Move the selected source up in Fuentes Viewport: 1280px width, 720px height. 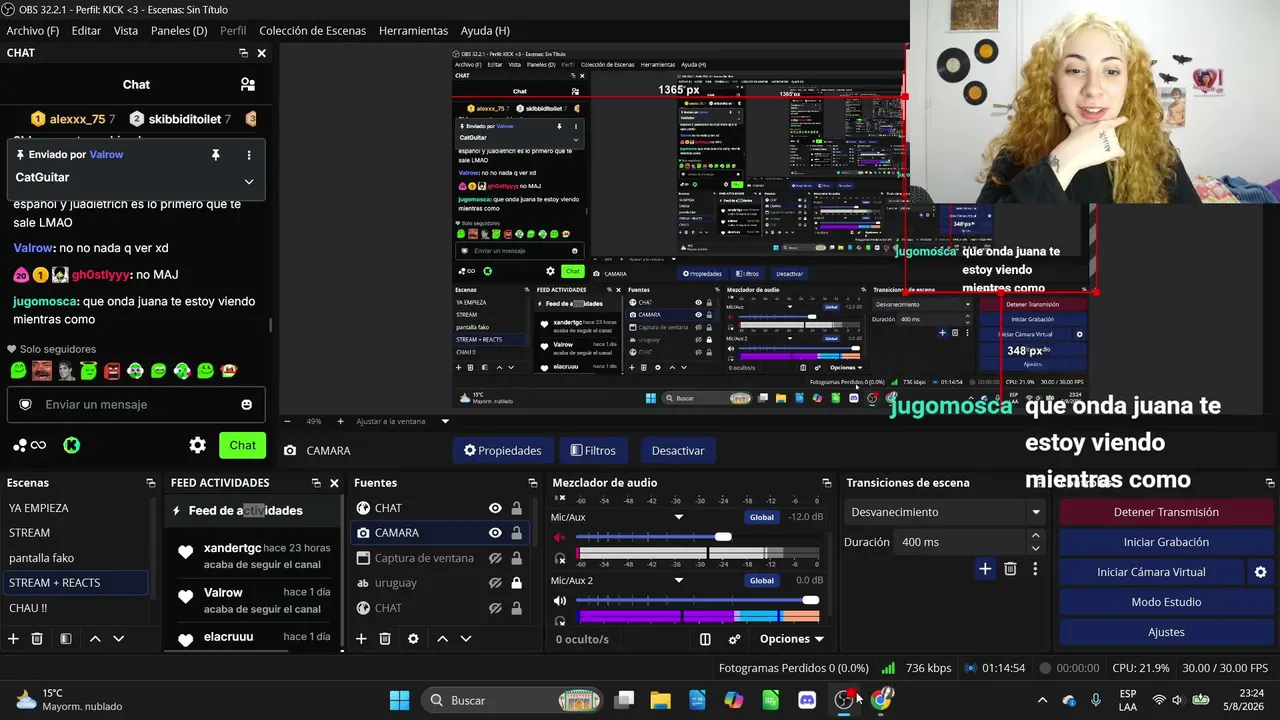click(442, 639)
